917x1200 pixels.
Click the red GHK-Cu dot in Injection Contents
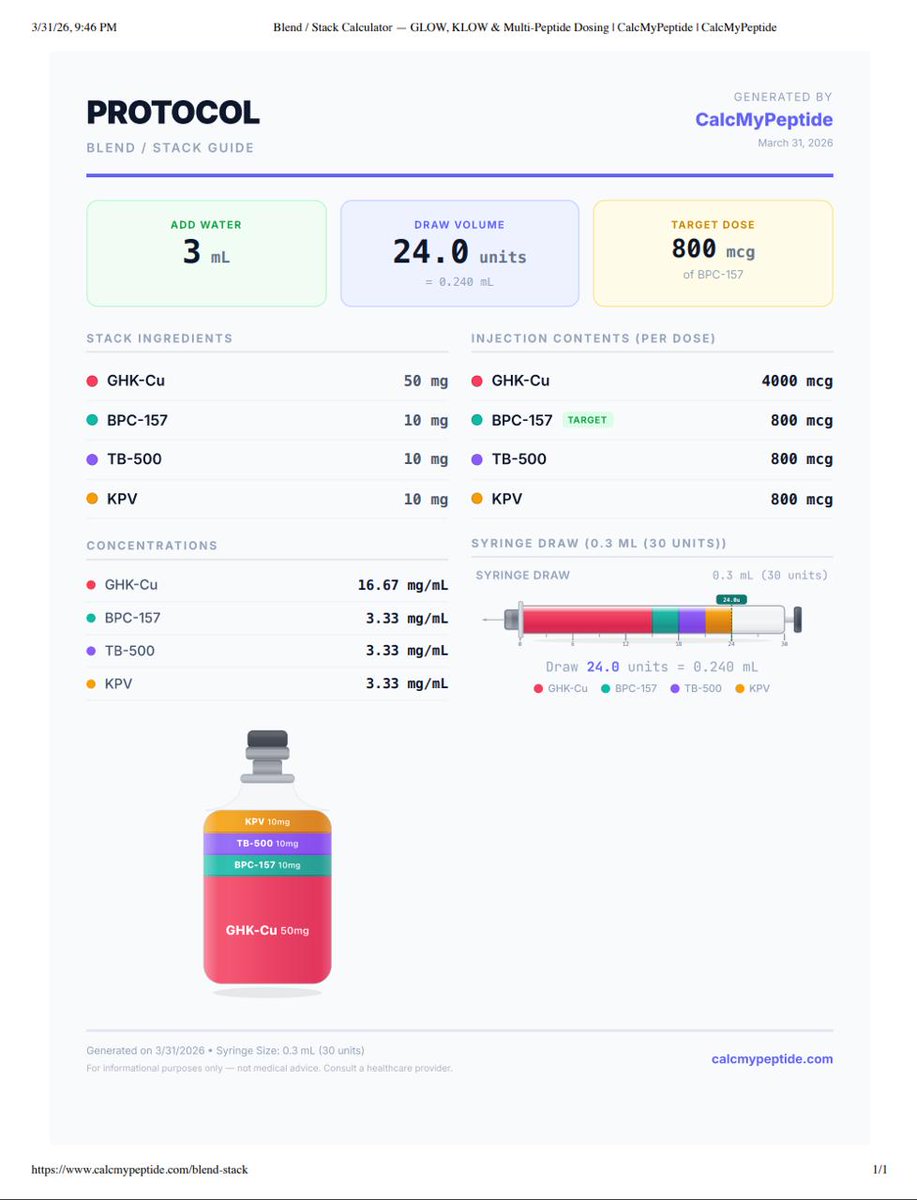tap(476, 381)
